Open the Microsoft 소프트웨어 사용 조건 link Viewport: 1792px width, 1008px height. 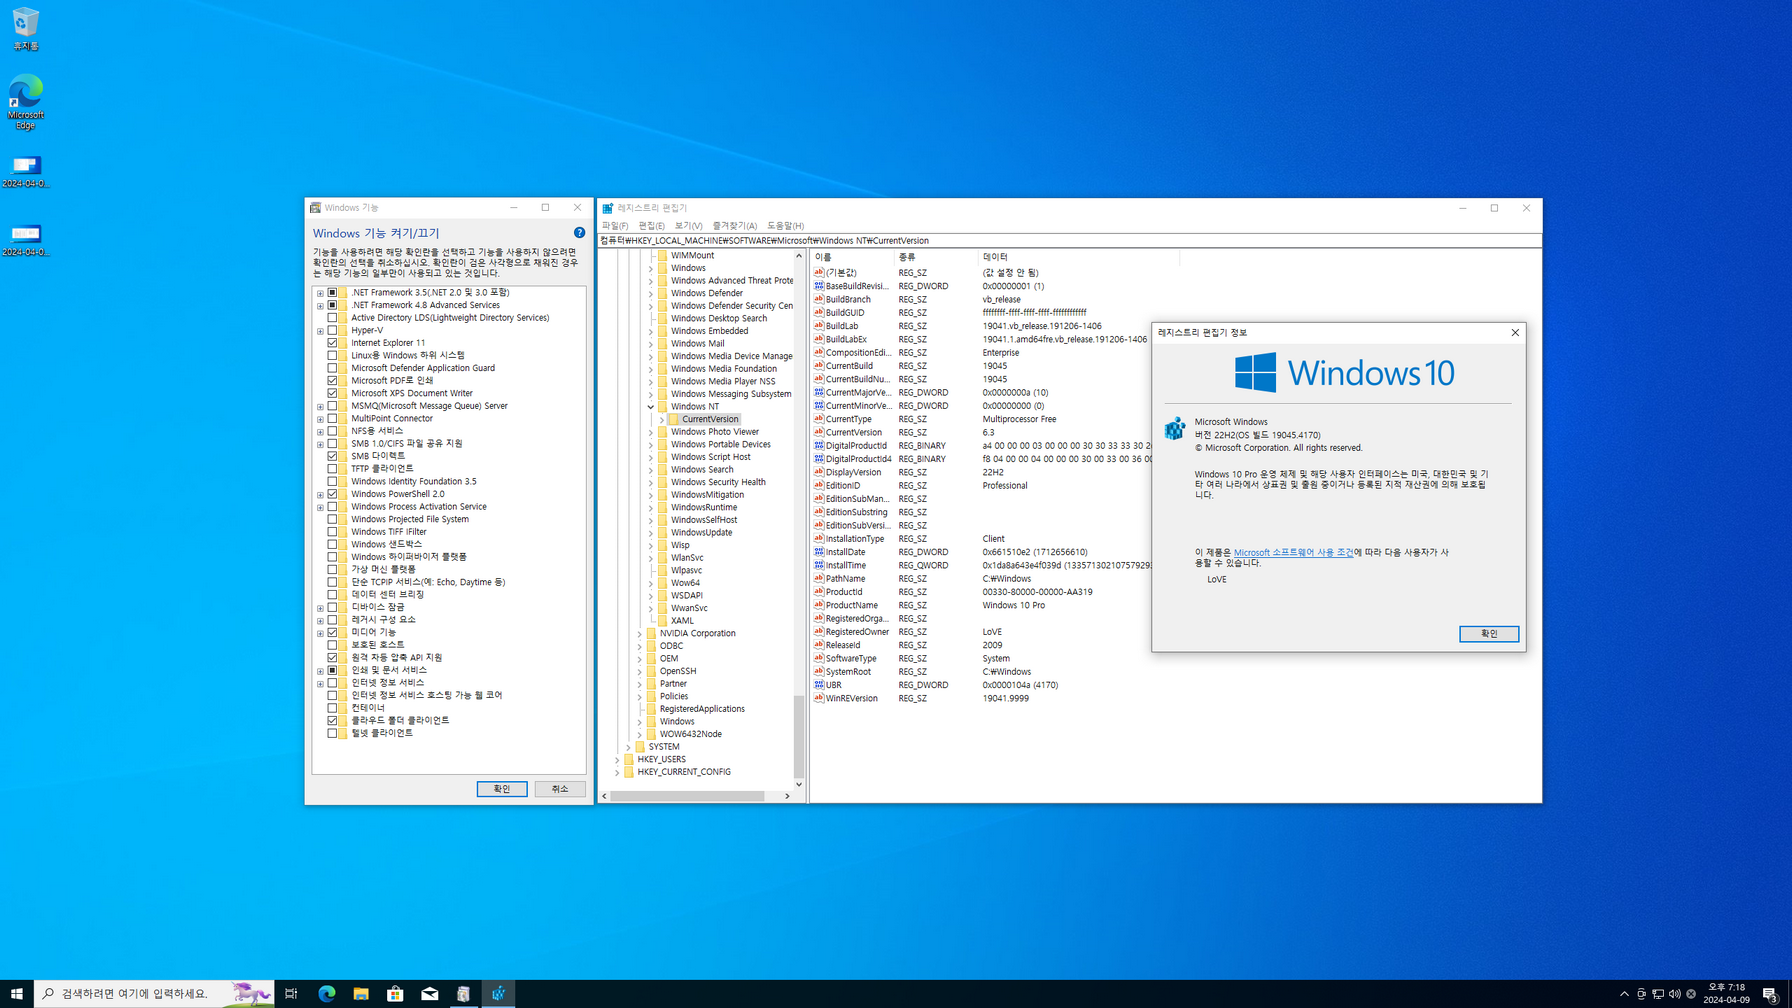pyautogui.click(x=1293, y=552)
